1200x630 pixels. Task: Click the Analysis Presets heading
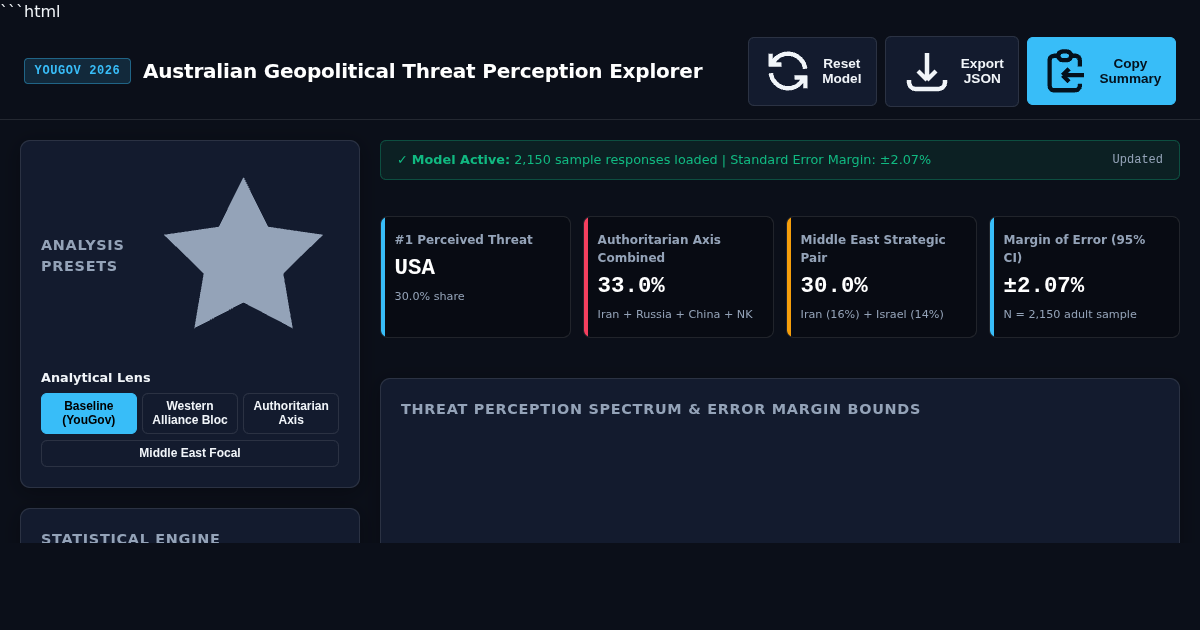(x=83, y=255)
